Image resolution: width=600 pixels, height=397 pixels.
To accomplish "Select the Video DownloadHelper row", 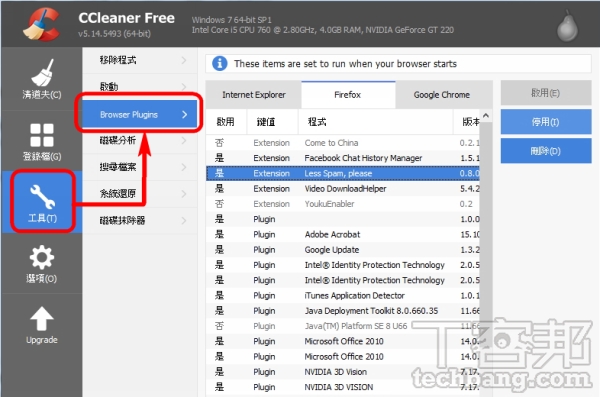I will pos(343,188).
